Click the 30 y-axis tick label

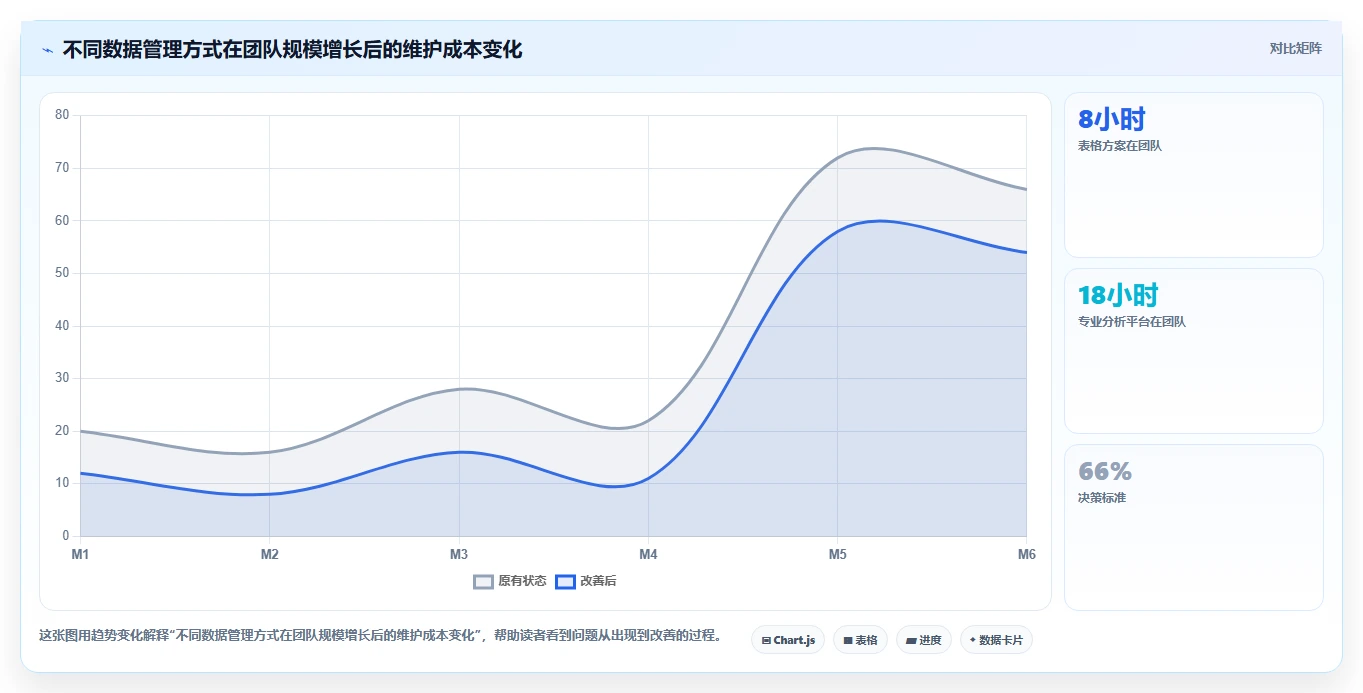point(62,378)
